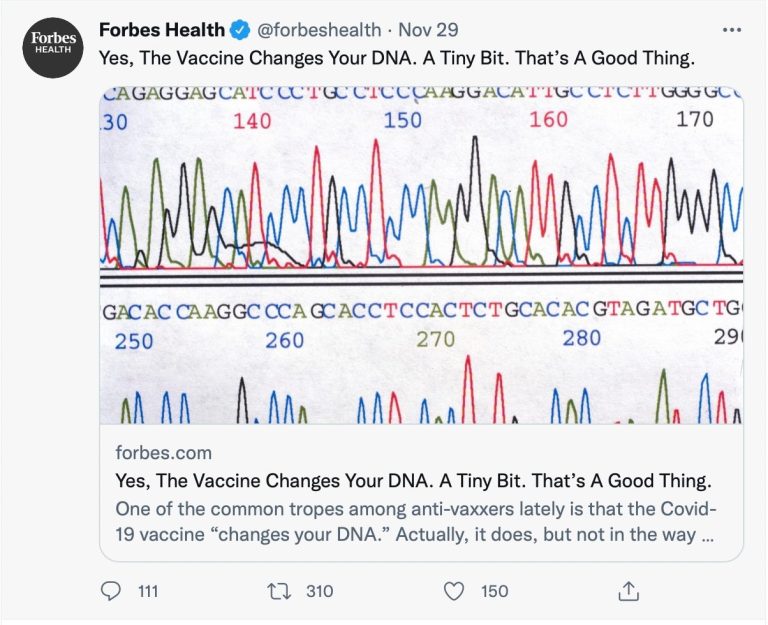Click the tweet's headline text above the image
This screenshot has width=768, height=625.
point(396,58)
